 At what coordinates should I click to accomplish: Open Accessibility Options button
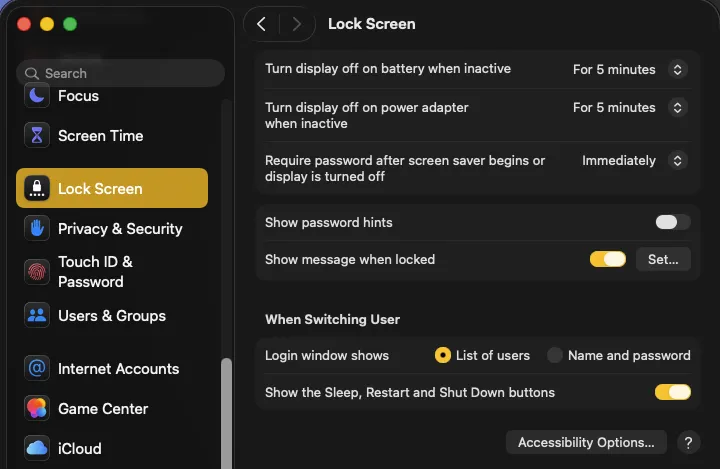coord(586,442)
